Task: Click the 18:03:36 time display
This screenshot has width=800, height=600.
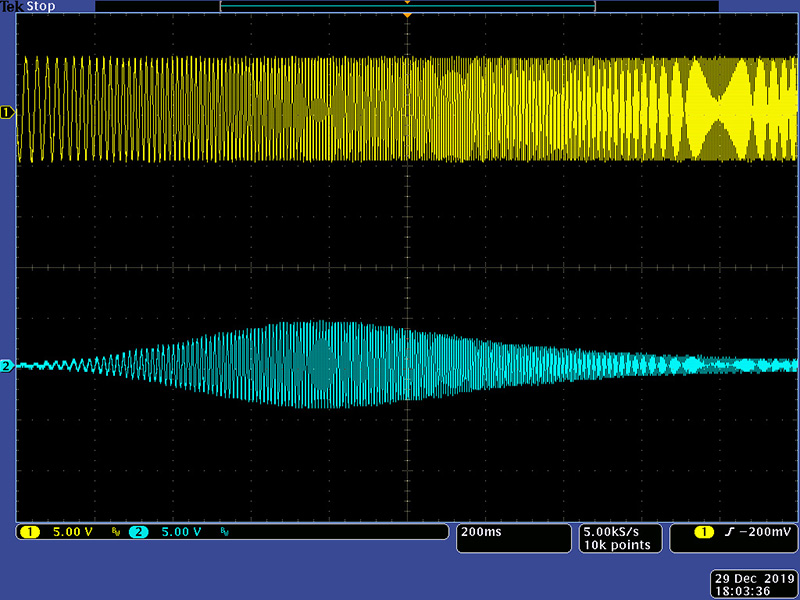Action: pos(750,590)
